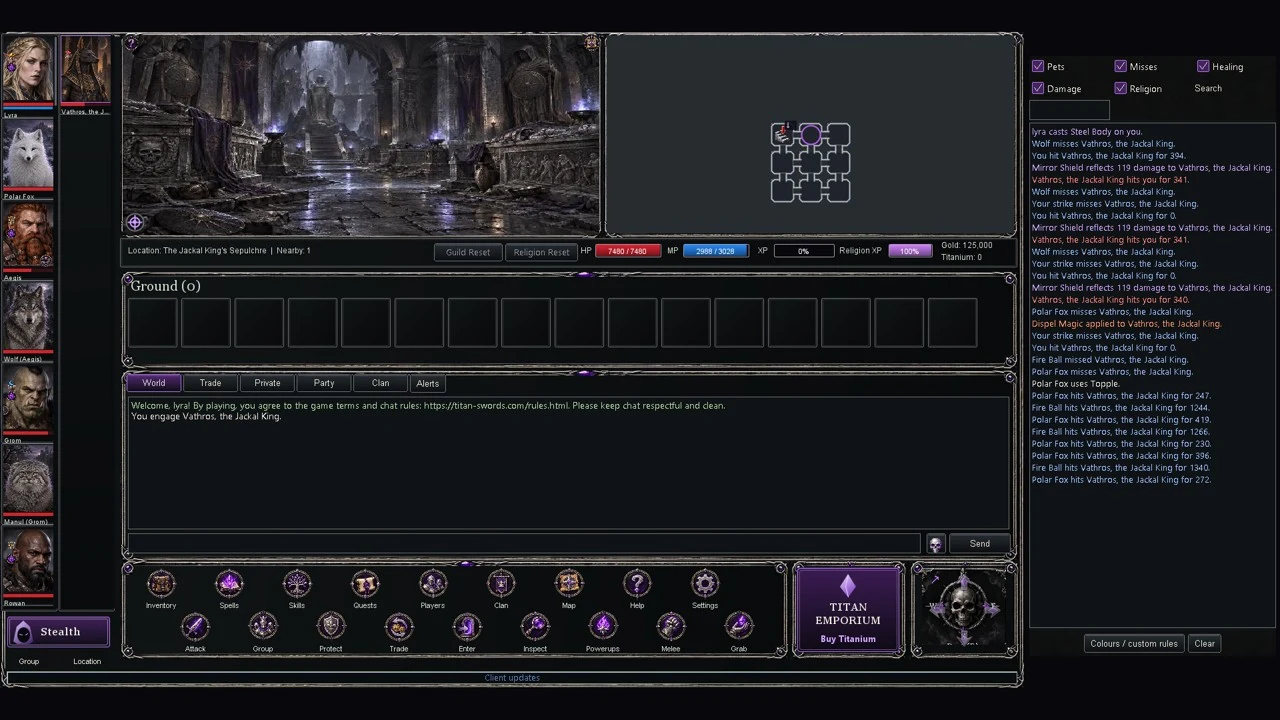Open the Map icon
The width and height of the screenshot is (1280, 720).
point(569,584)
